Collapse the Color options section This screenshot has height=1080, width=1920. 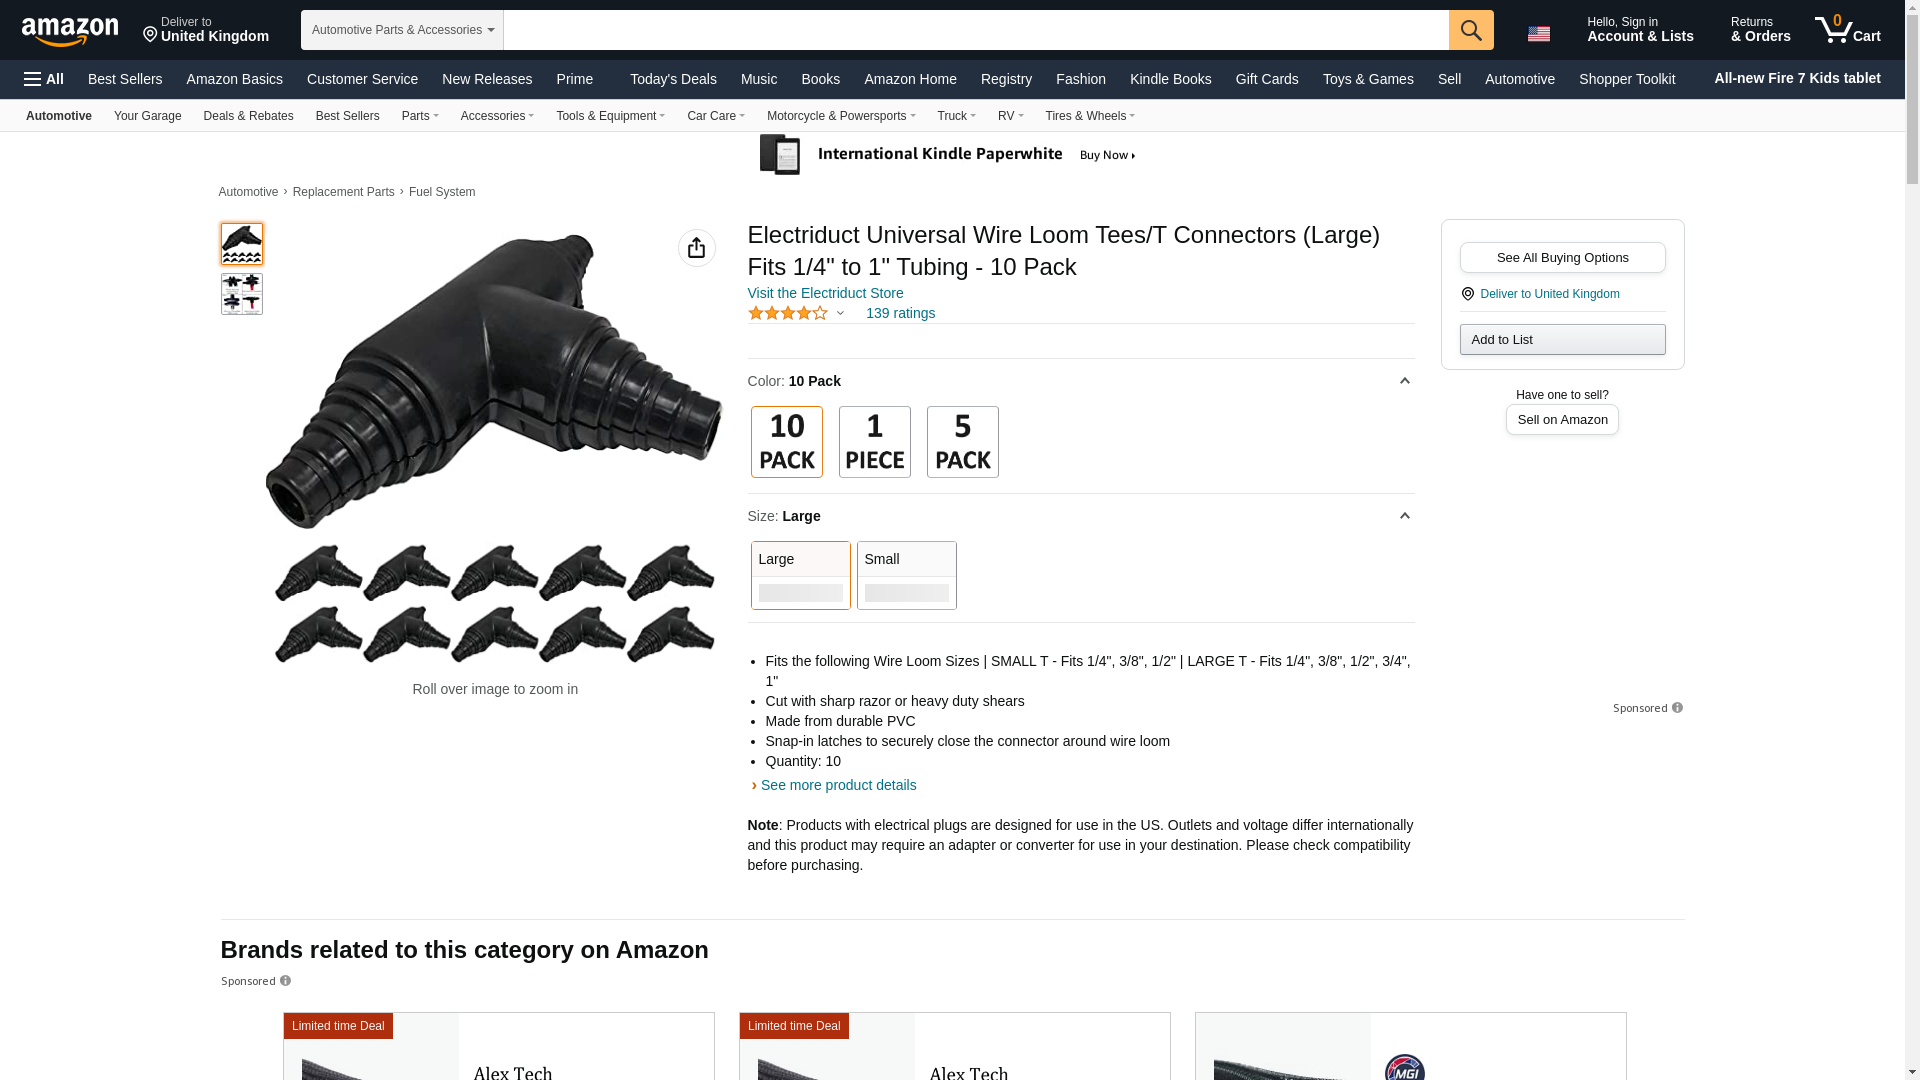coord(1404,381)
